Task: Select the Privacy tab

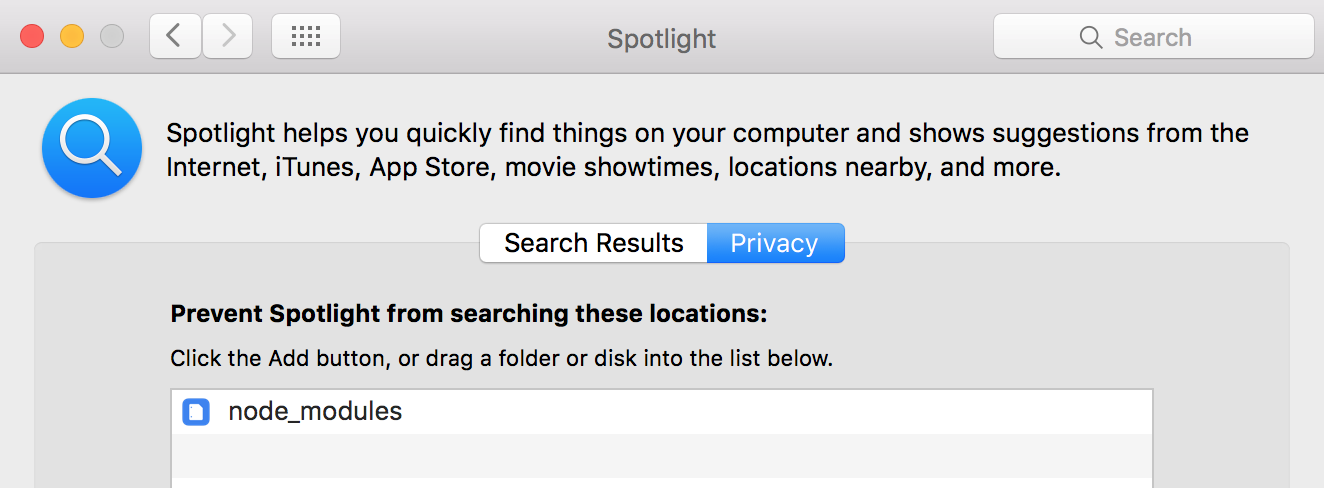Action: click(x=775, y=243)
